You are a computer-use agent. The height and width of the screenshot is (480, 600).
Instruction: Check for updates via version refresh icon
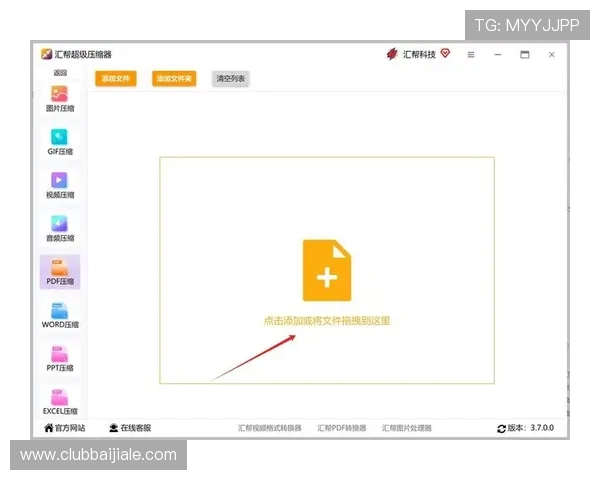(501, 429)
